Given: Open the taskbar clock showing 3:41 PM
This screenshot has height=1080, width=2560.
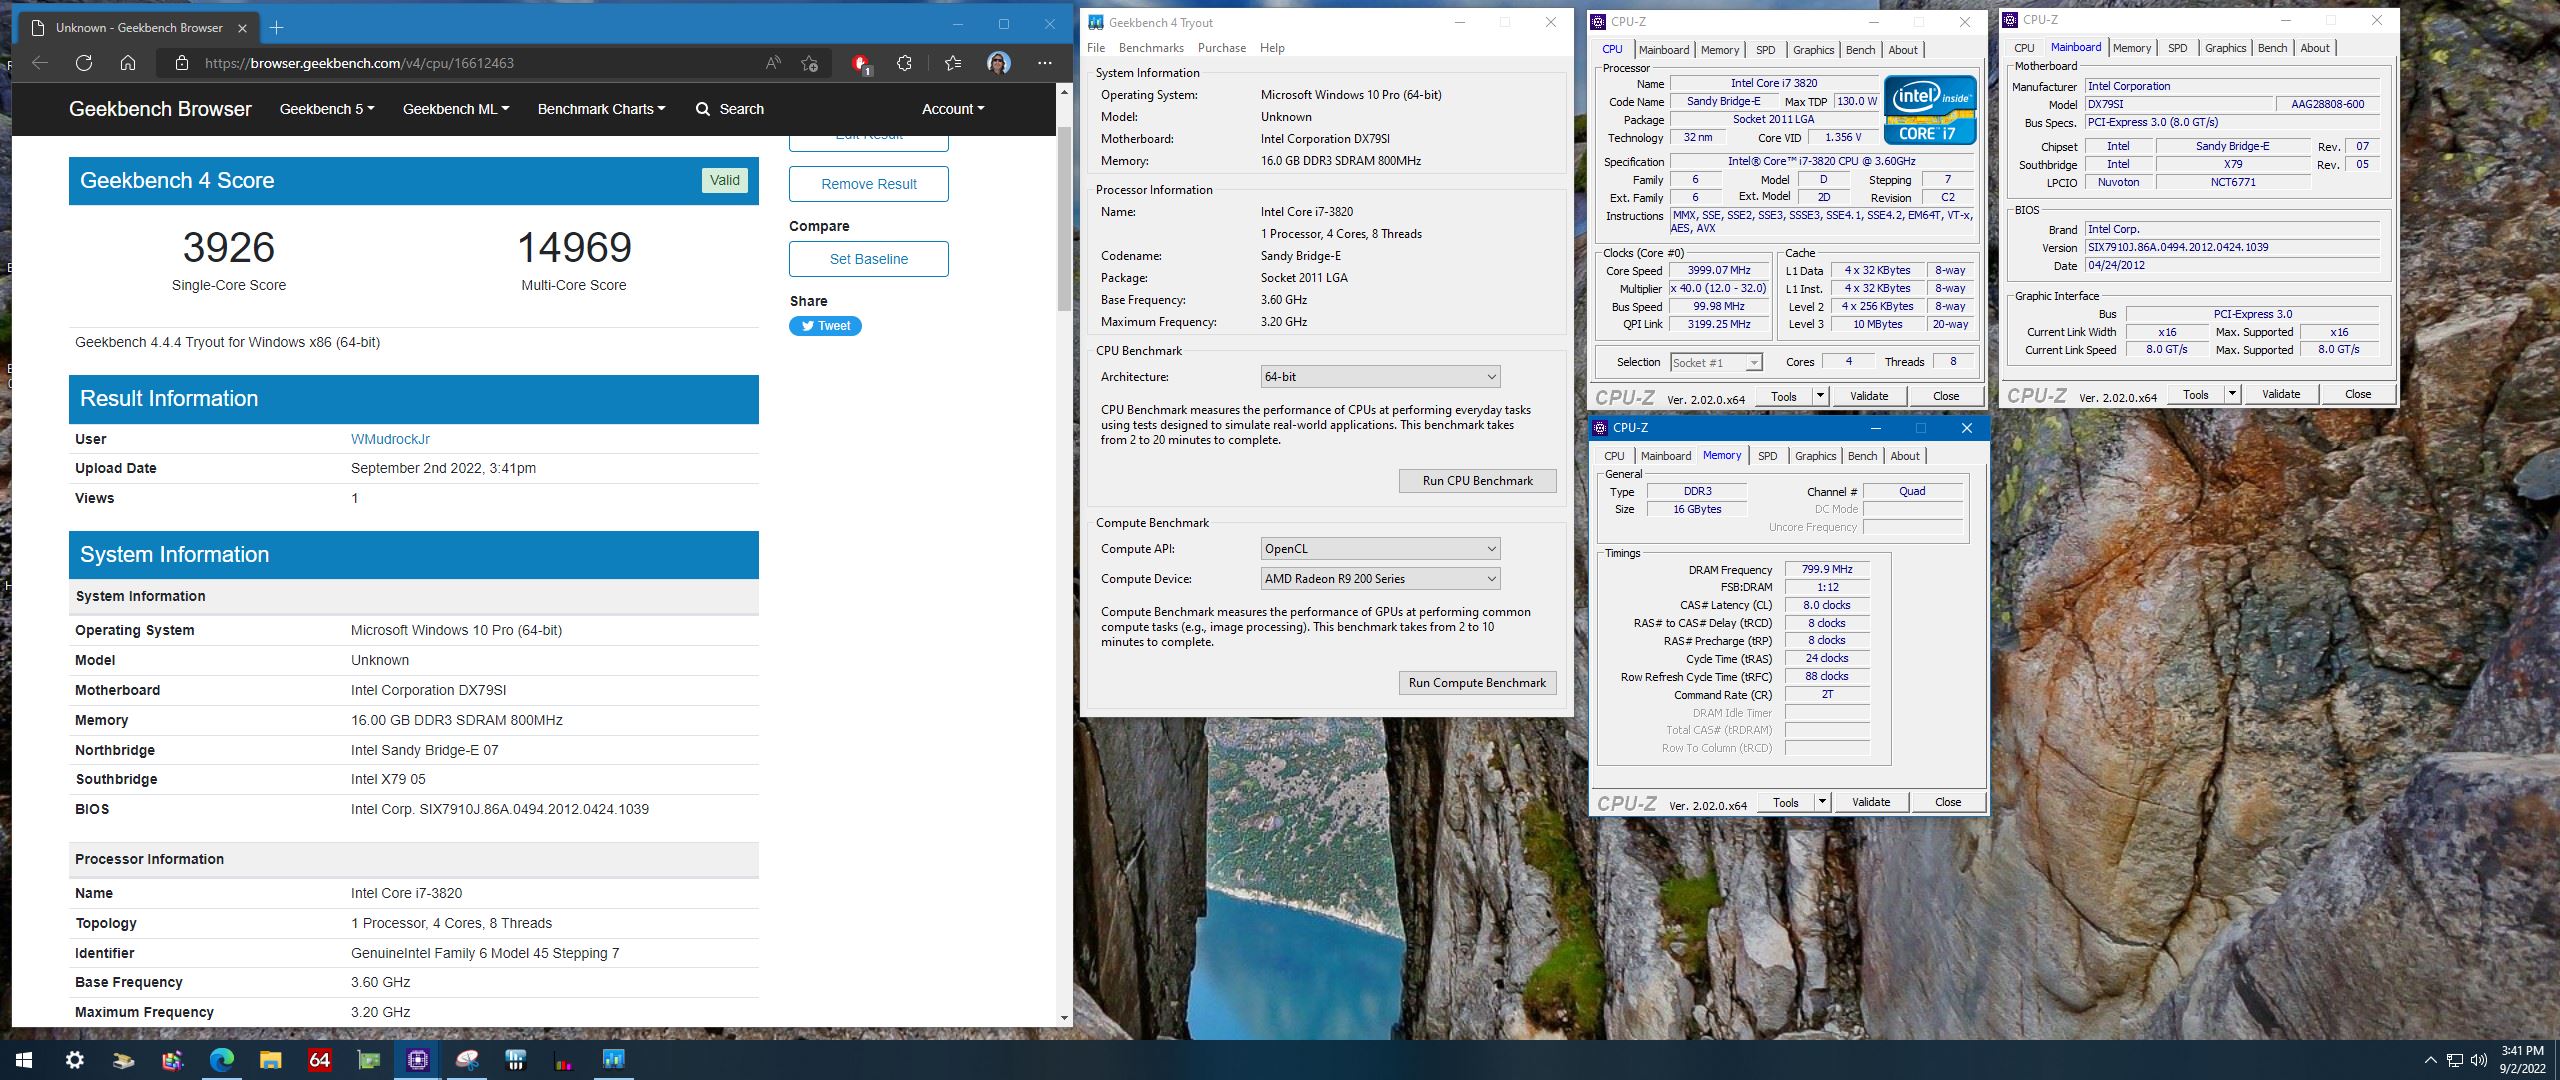Looking at the screenshot, I should [x=2522, y=1060].
